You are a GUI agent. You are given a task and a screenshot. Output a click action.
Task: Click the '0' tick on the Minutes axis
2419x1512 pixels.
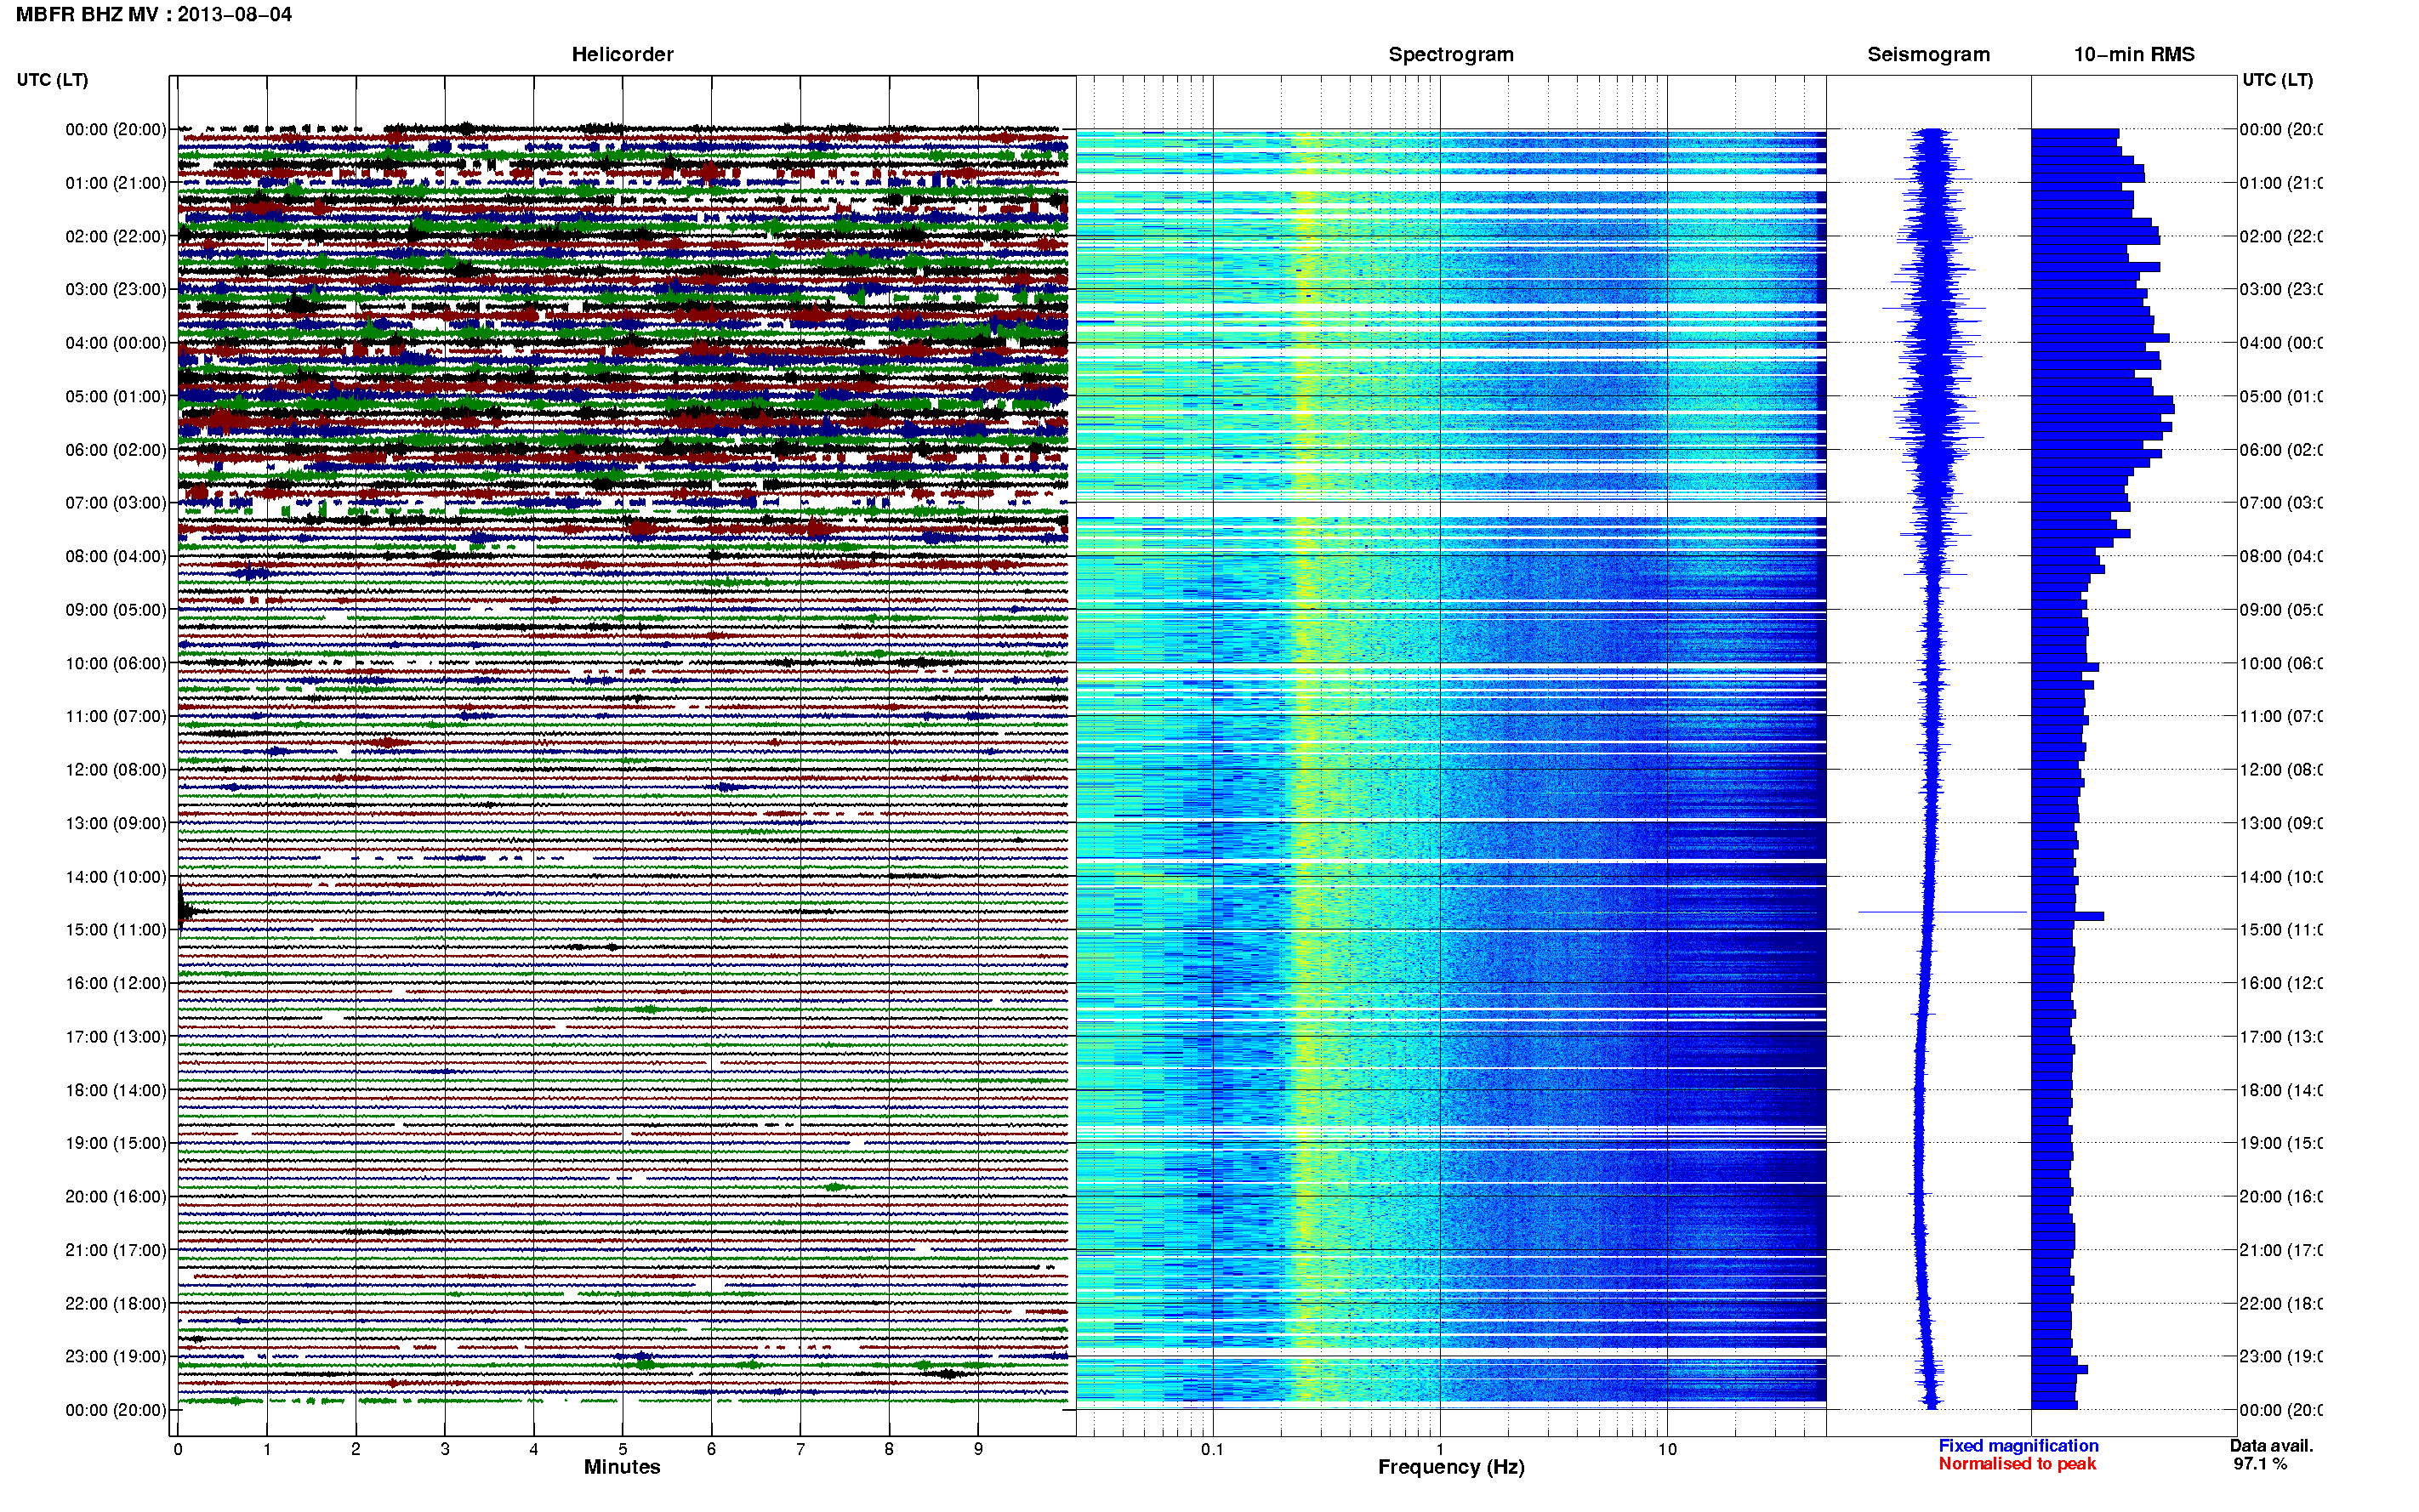point(178,1449)
